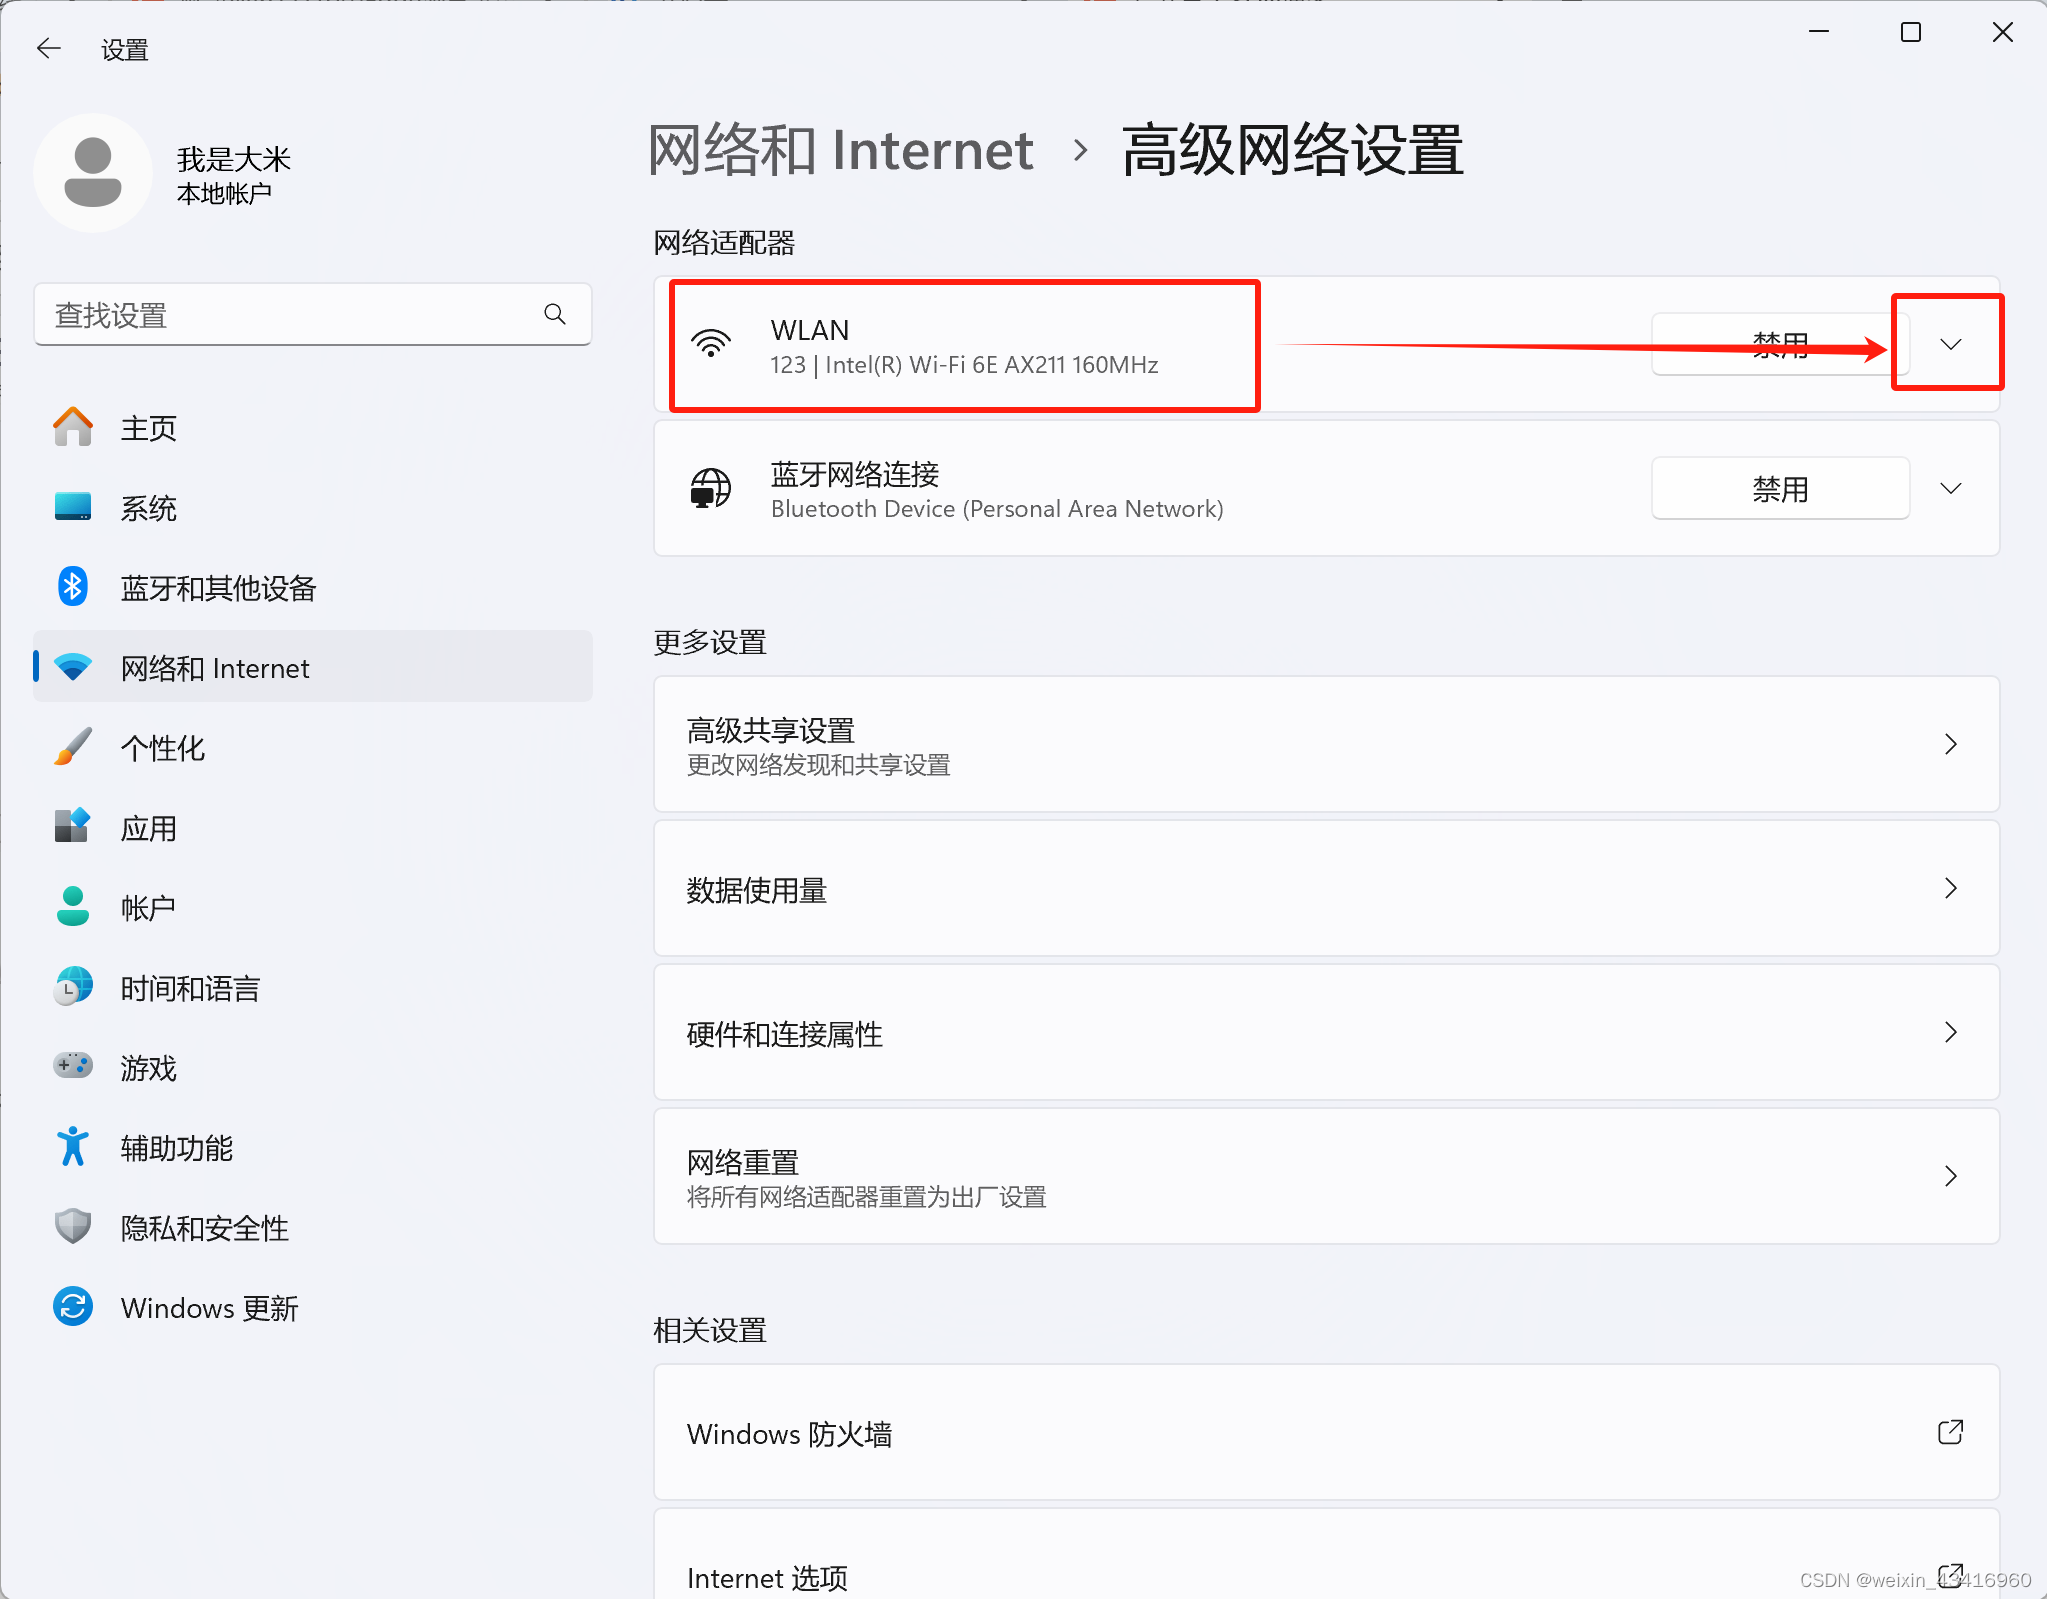Click the Windows 更新 sync icon
2047x1599 pixels.
pyautogui.click(x=73, y=1307)
